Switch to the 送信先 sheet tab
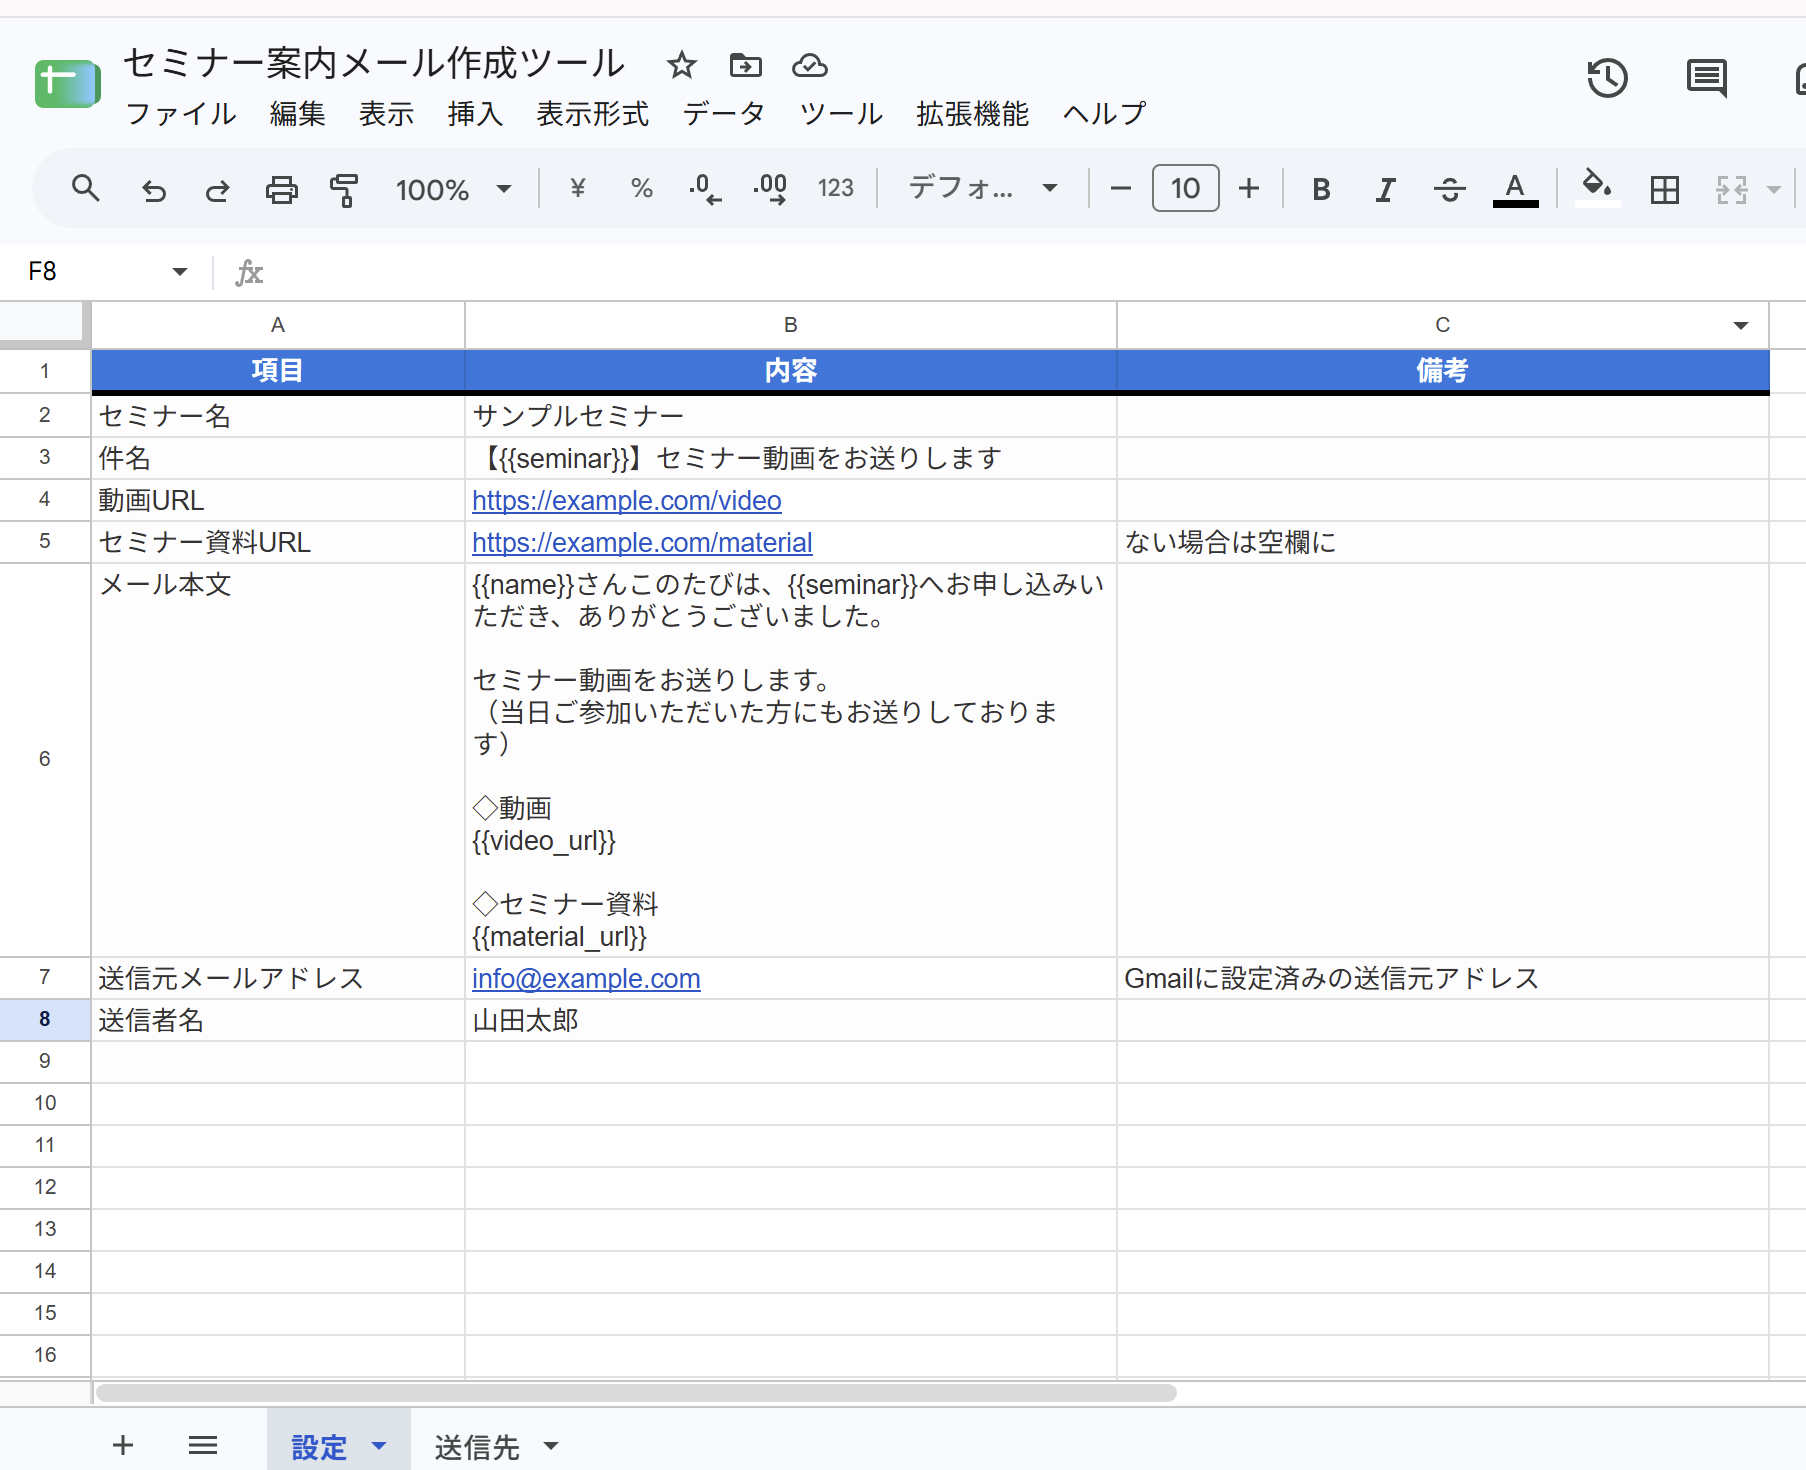This screenshot has height=1470, width=1806. pos(477,1446)
